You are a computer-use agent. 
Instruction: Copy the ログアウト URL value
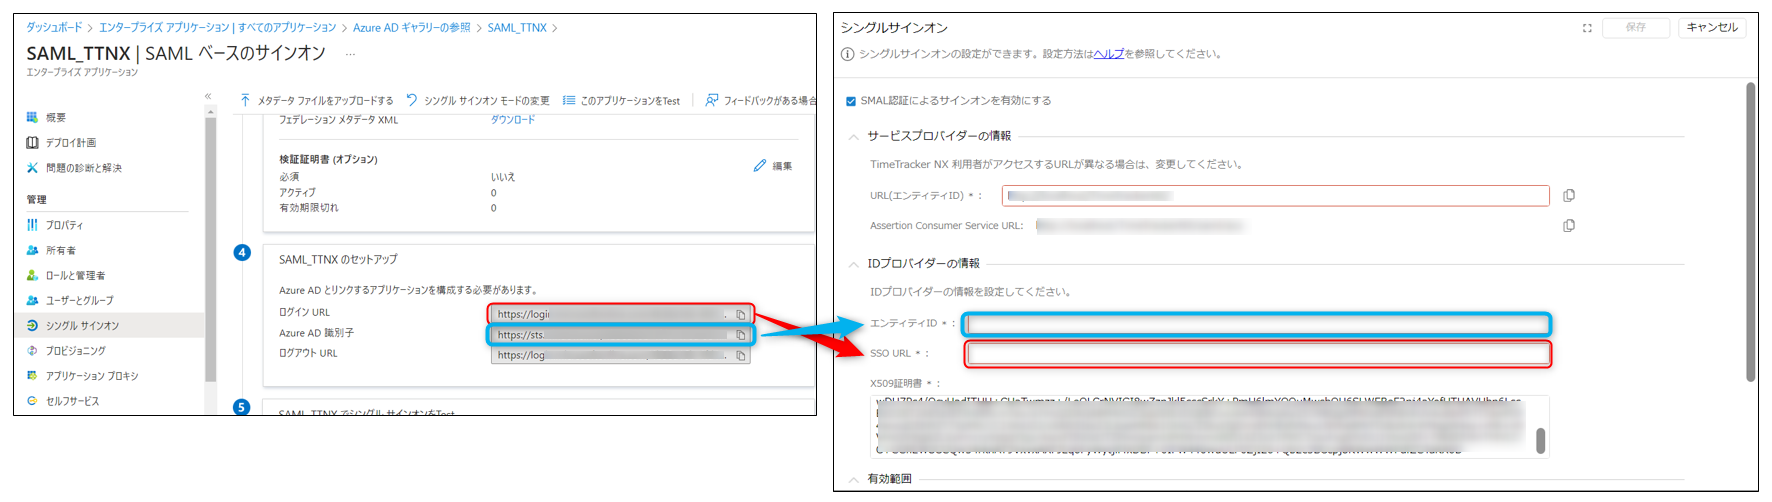[740, 355]
